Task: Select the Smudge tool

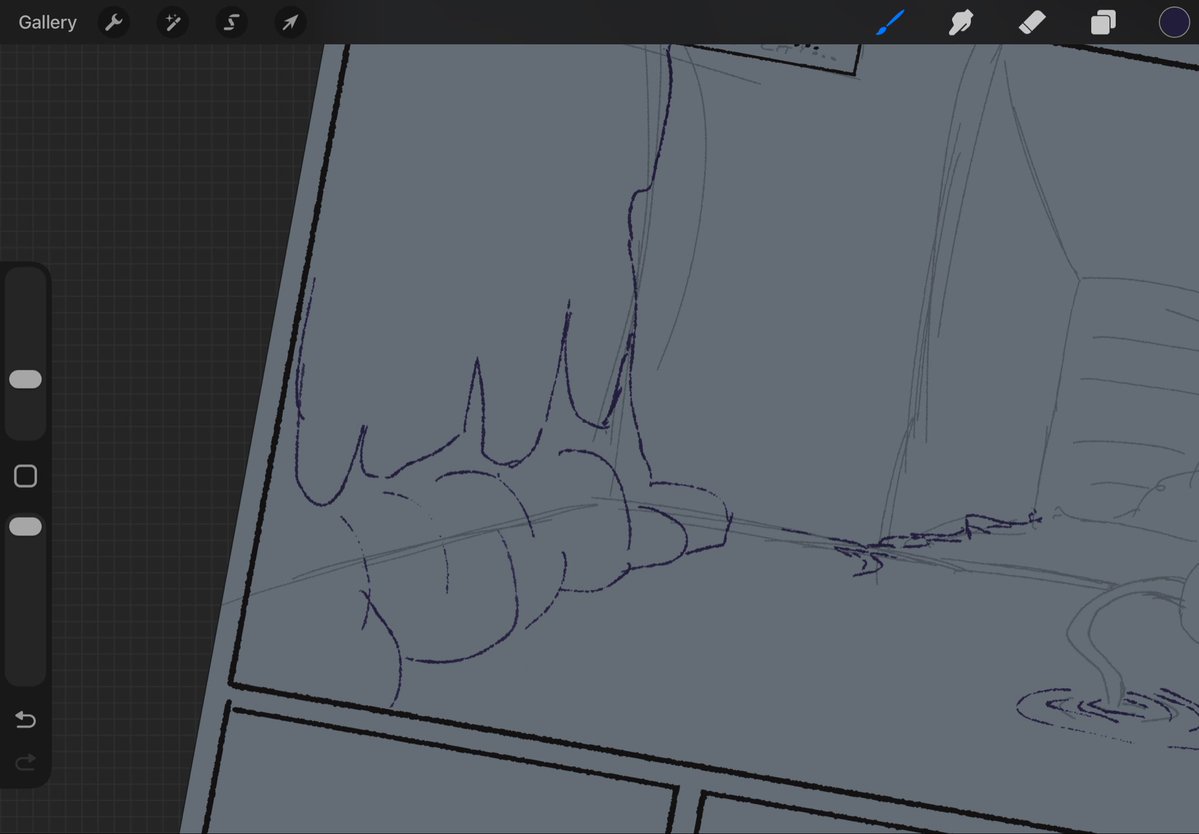Action: coord(960,22)
